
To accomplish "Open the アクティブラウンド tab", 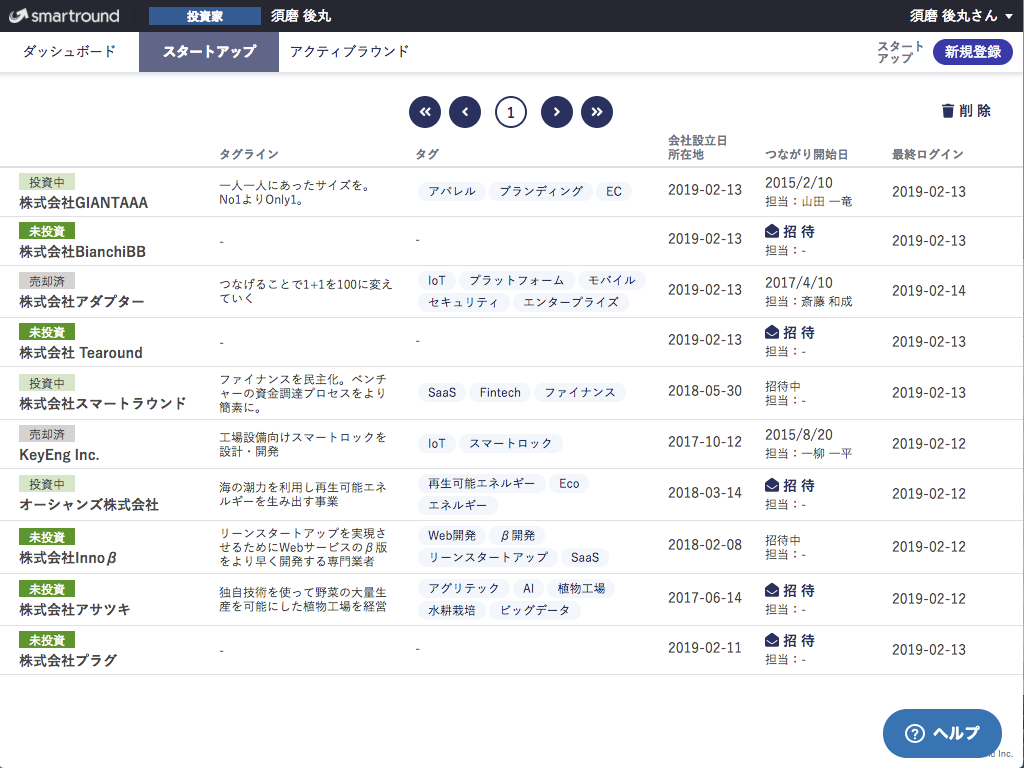I will (349, 52).
